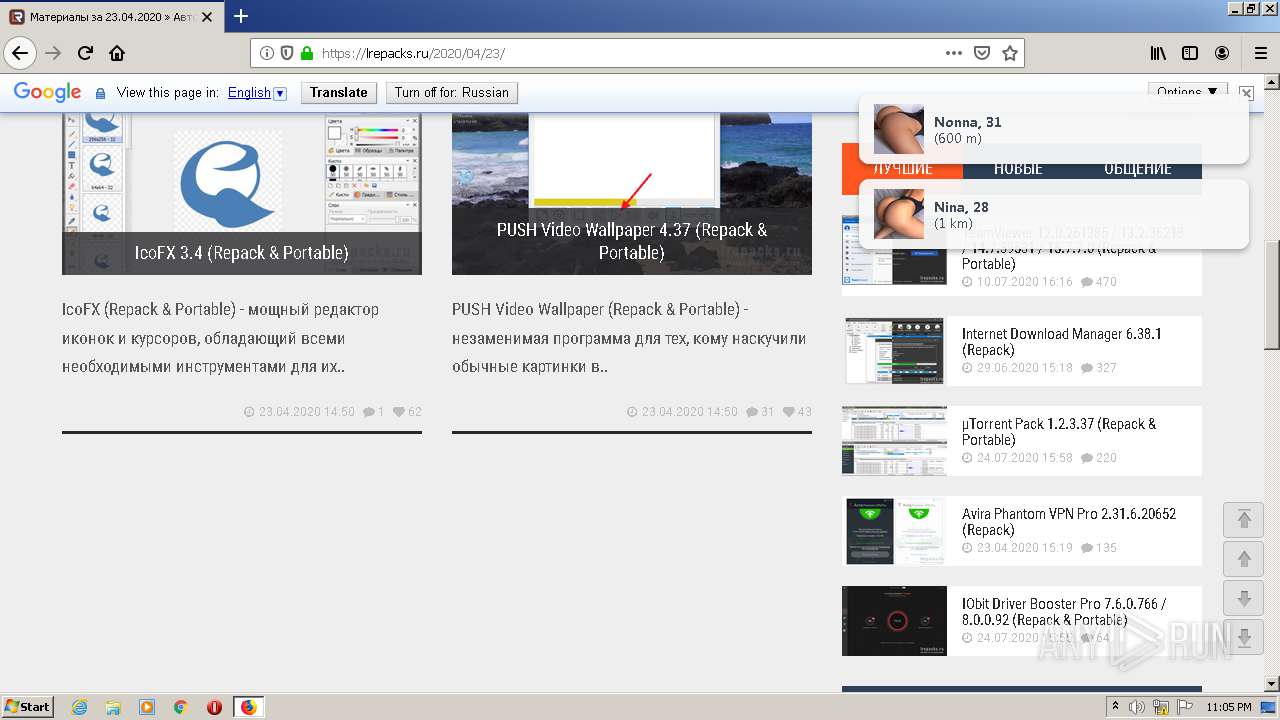
Task: Bookmark this page with the star
Action: pyautogui.click(x=1010, y=53)
